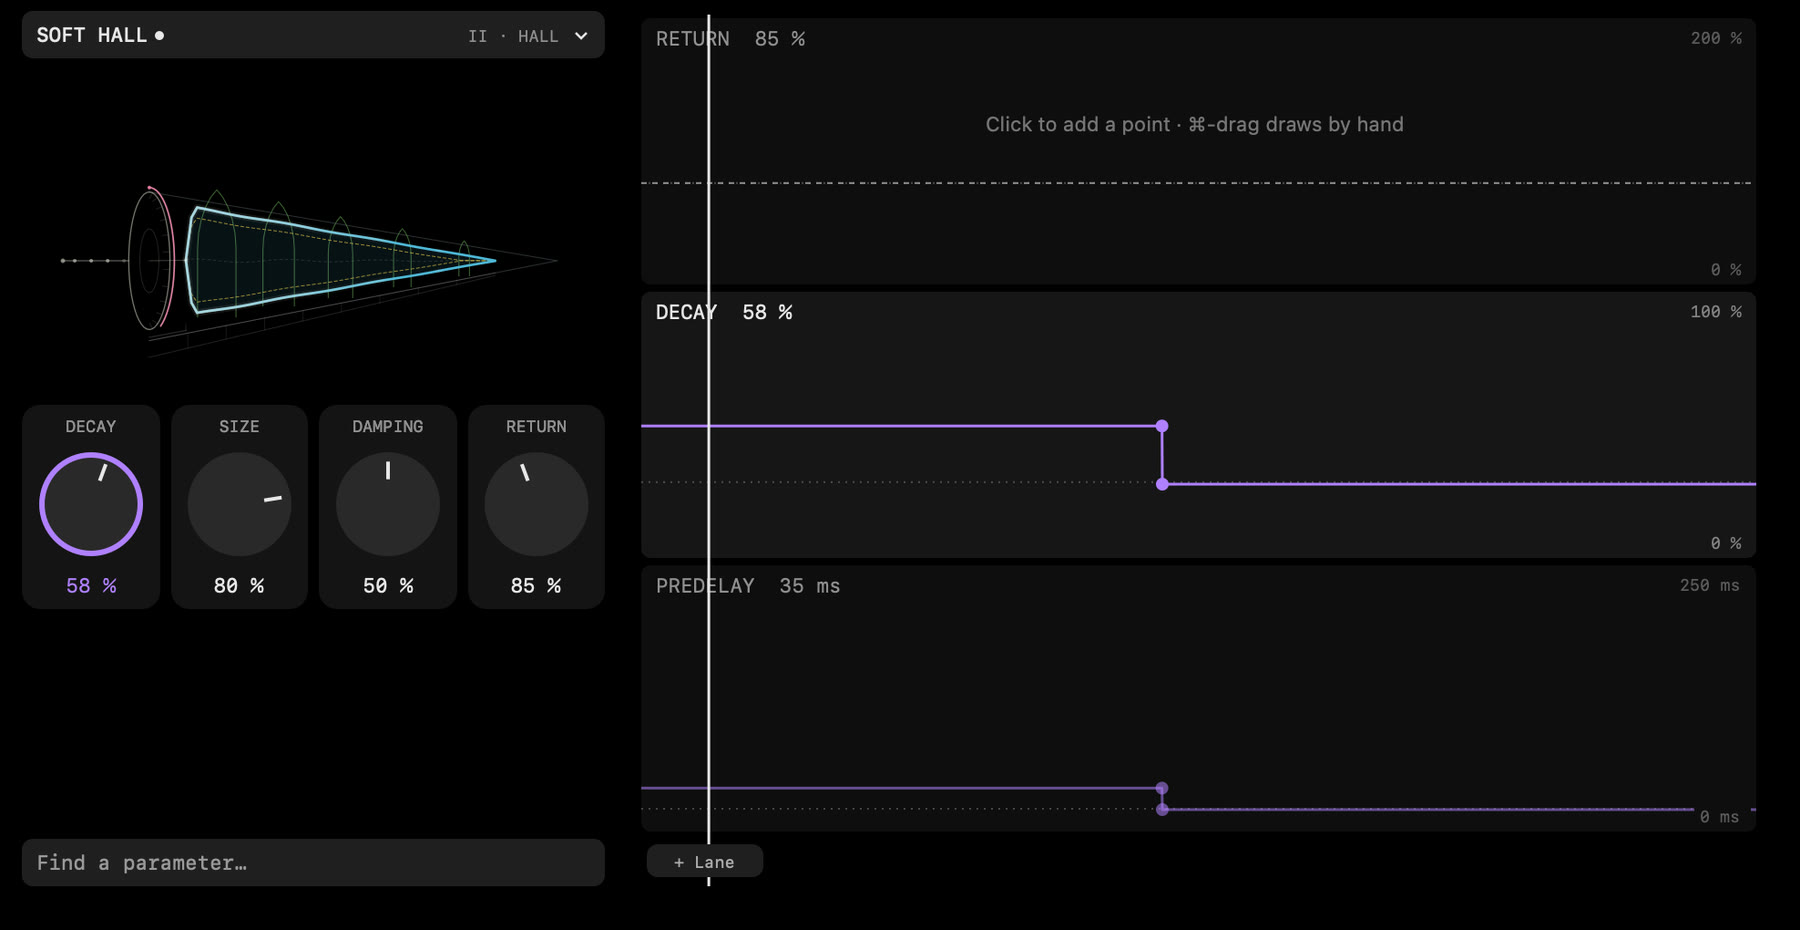Select the DECAY lane header label
Image resolution: width=1800 pixels, height=930 pixels.
coord(686,313)
